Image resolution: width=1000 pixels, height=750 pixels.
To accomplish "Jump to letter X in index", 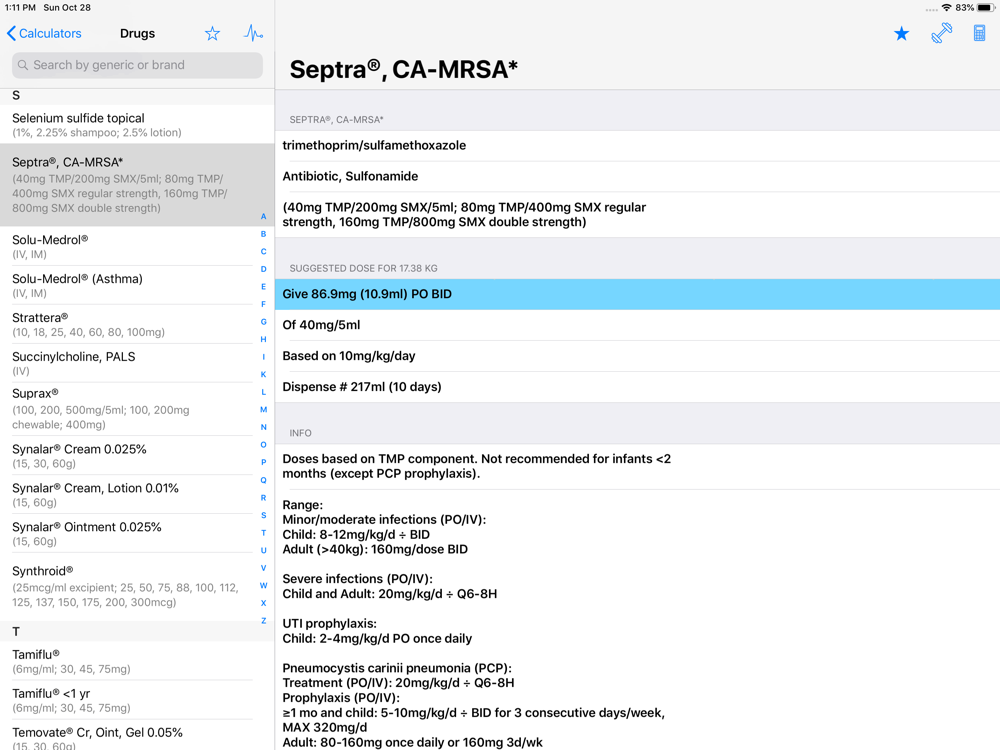I will (x=263, y=603).
